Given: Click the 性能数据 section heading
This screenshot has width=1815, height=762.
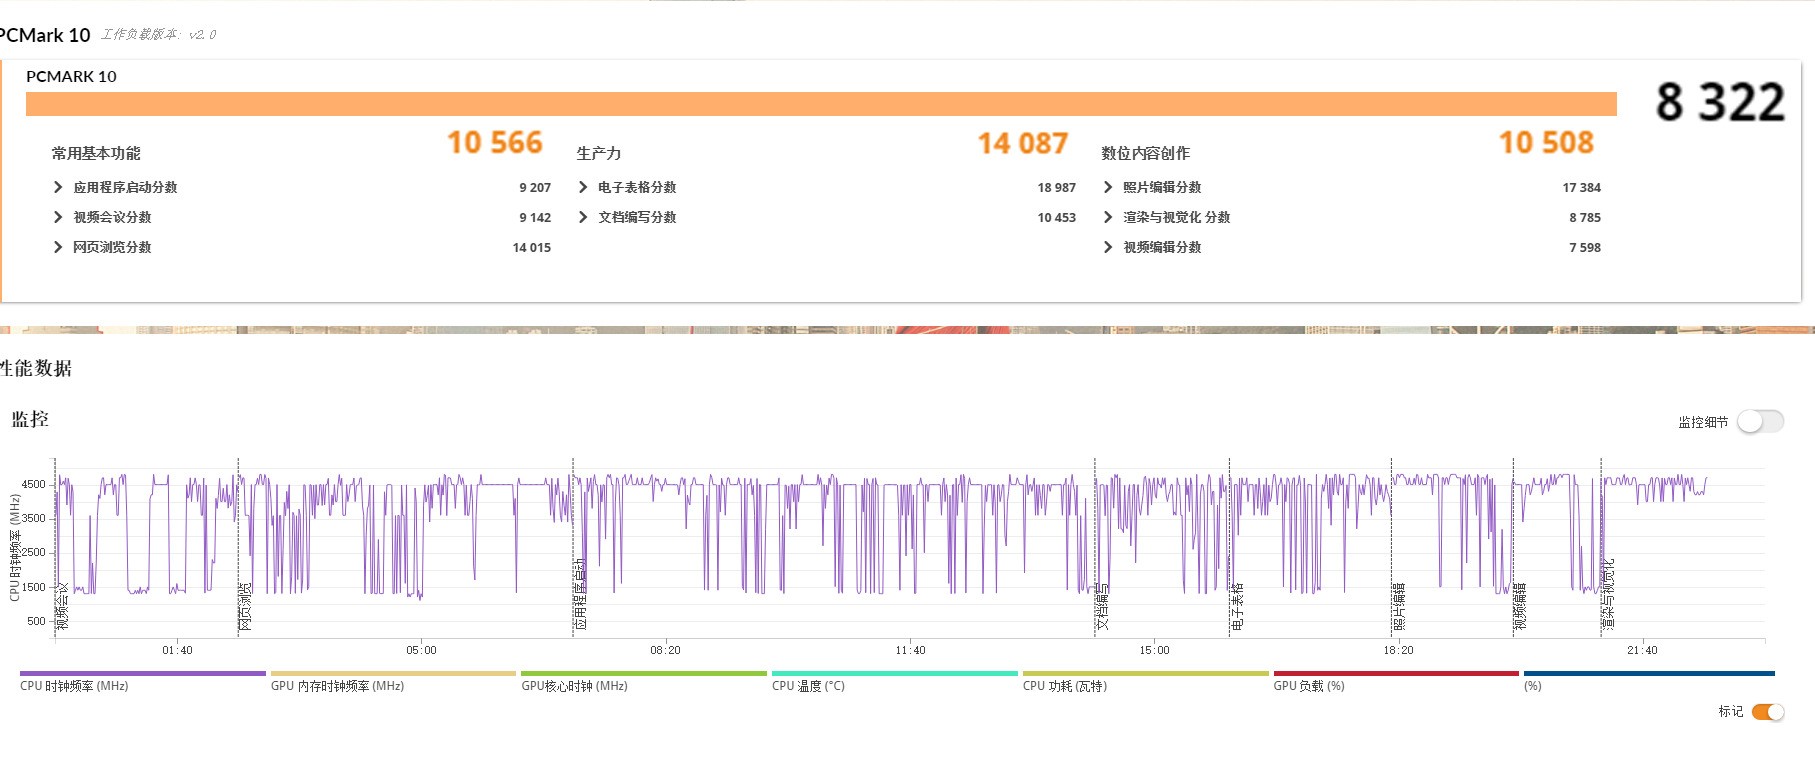Looking at the screenshot, I should tap(36, 368).
